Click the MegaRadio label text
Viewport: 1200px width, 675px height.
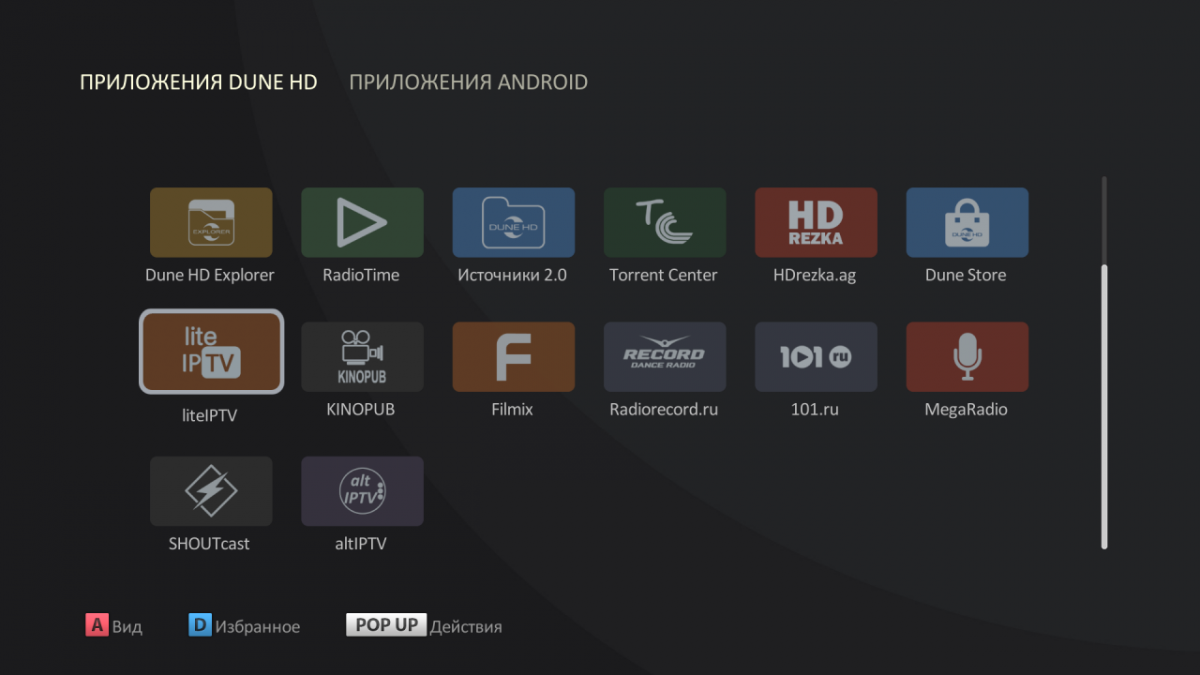966,409
